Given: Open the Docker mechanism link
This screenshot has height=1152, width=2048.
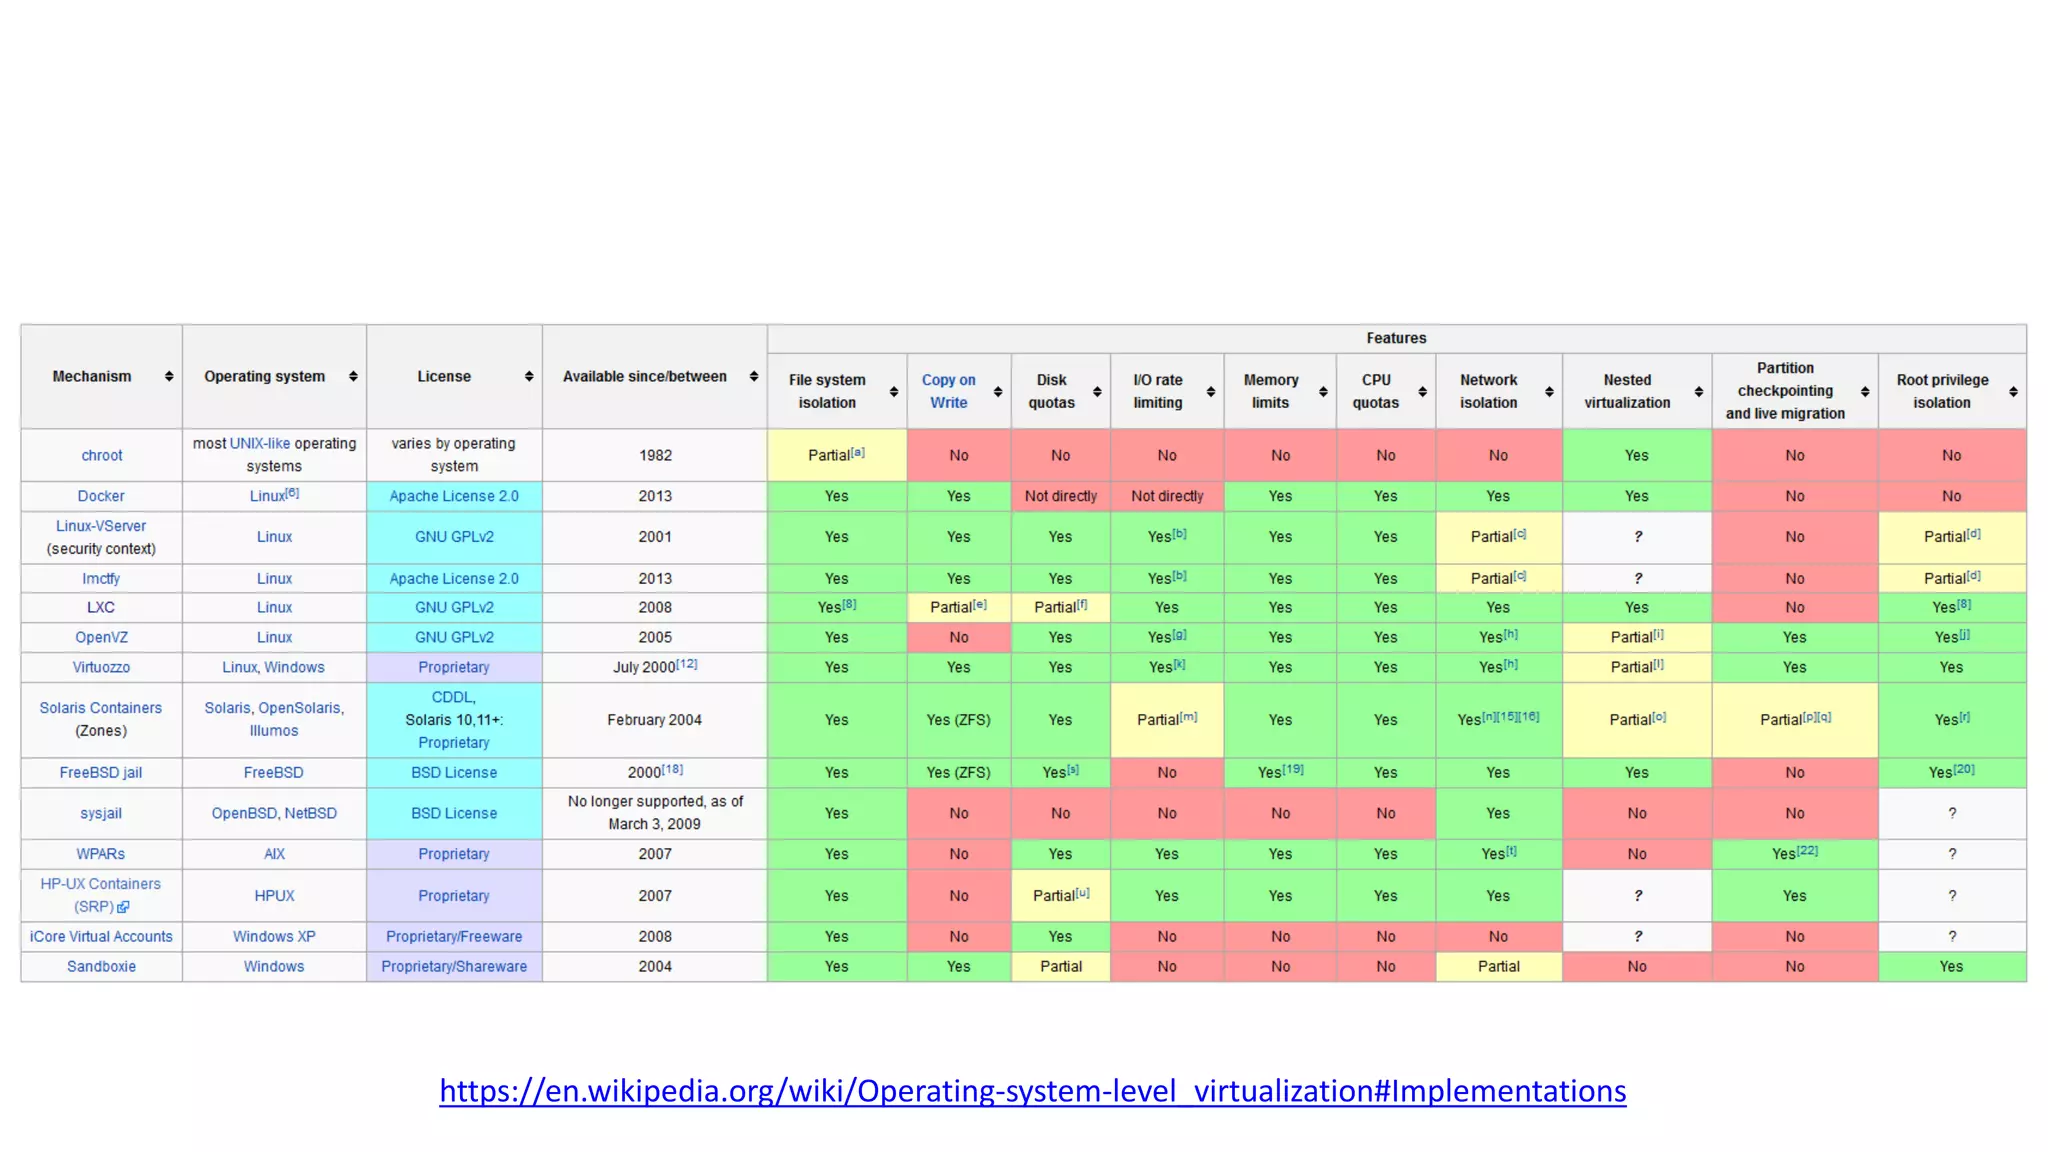Looking at the screenshot, I should click(x=101, y=496).
